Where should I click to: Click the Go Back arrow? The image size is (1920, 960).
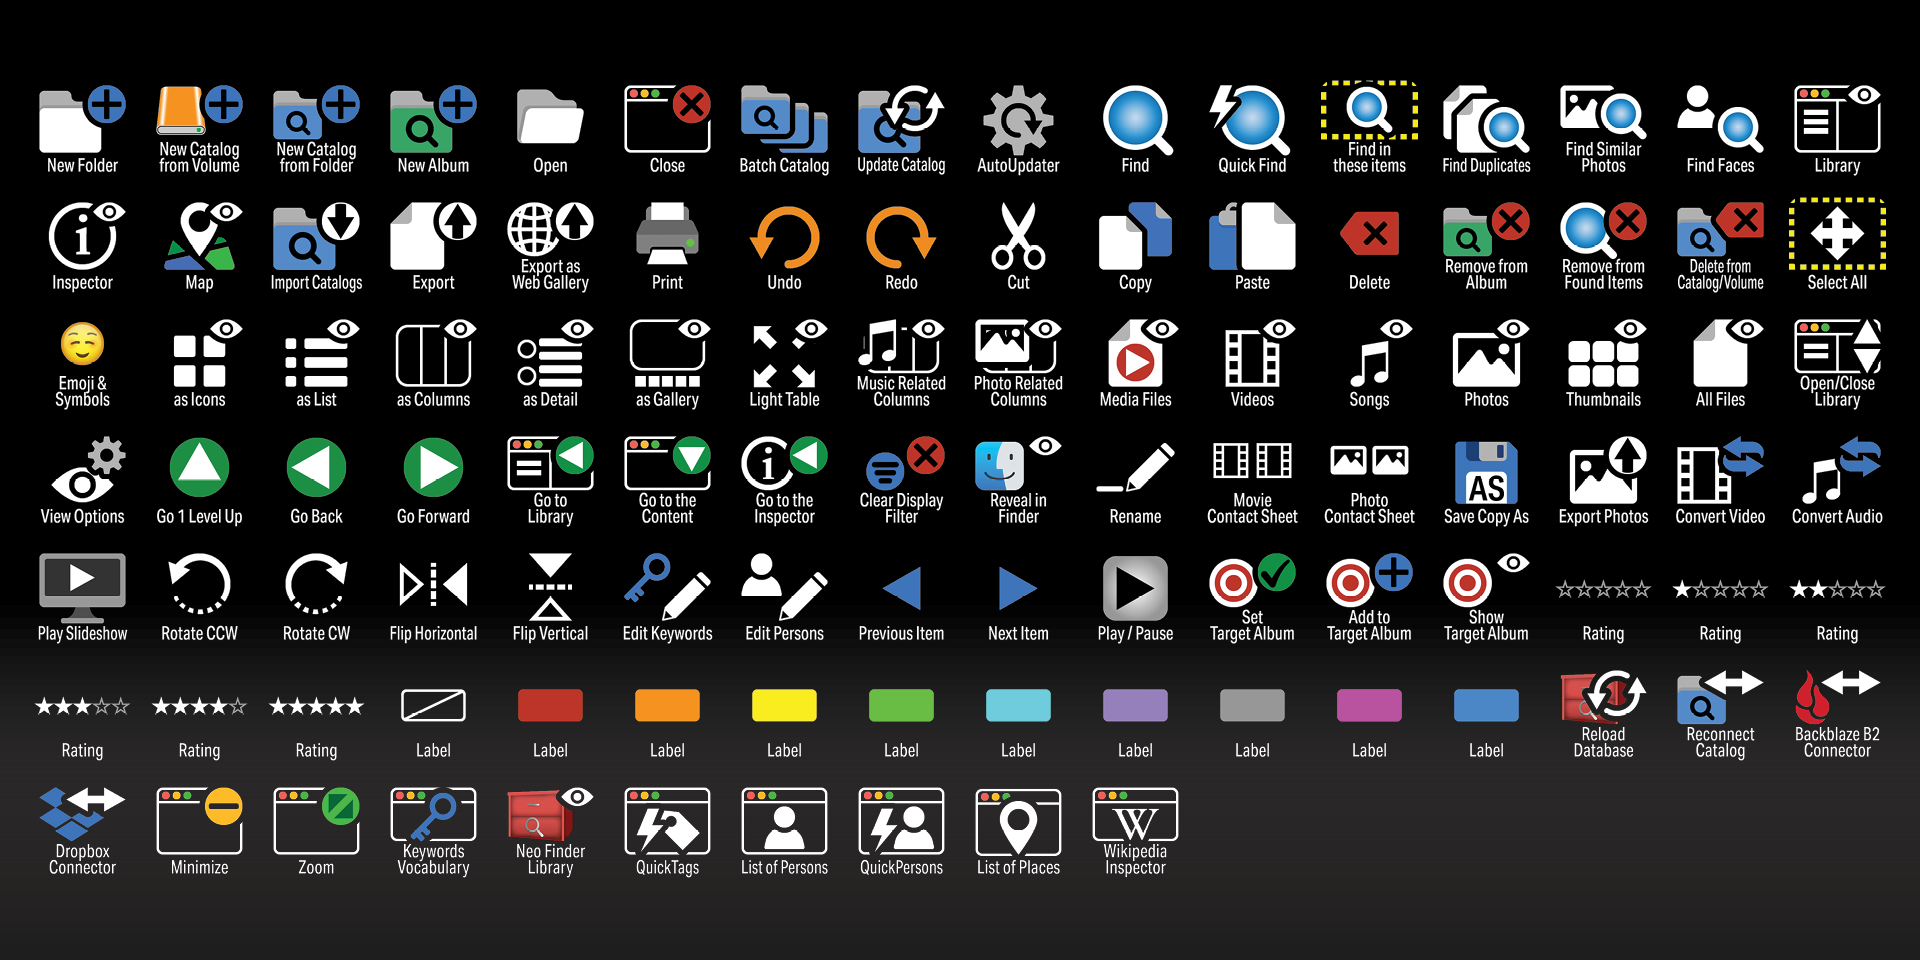(x=316, y=467)
